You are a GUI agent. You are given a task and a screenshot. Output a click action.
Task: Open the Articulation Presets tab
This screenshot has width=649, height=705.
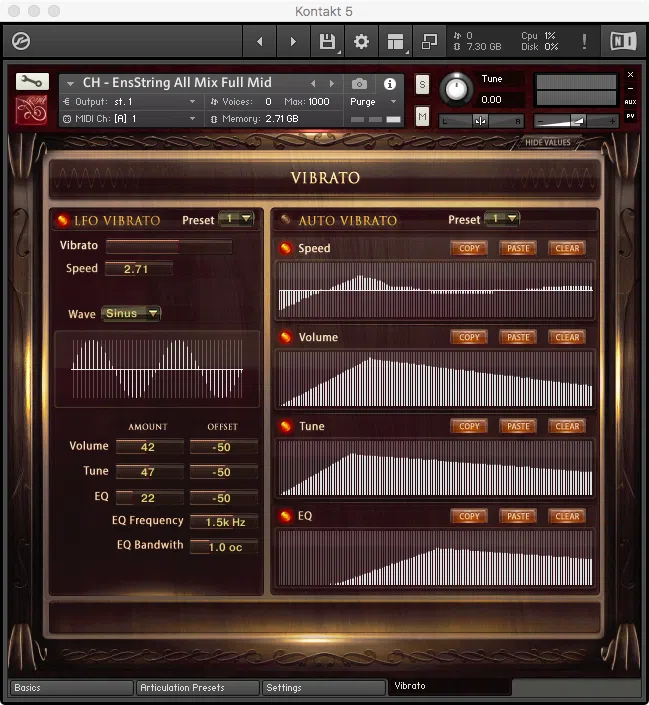coord(197,687)
